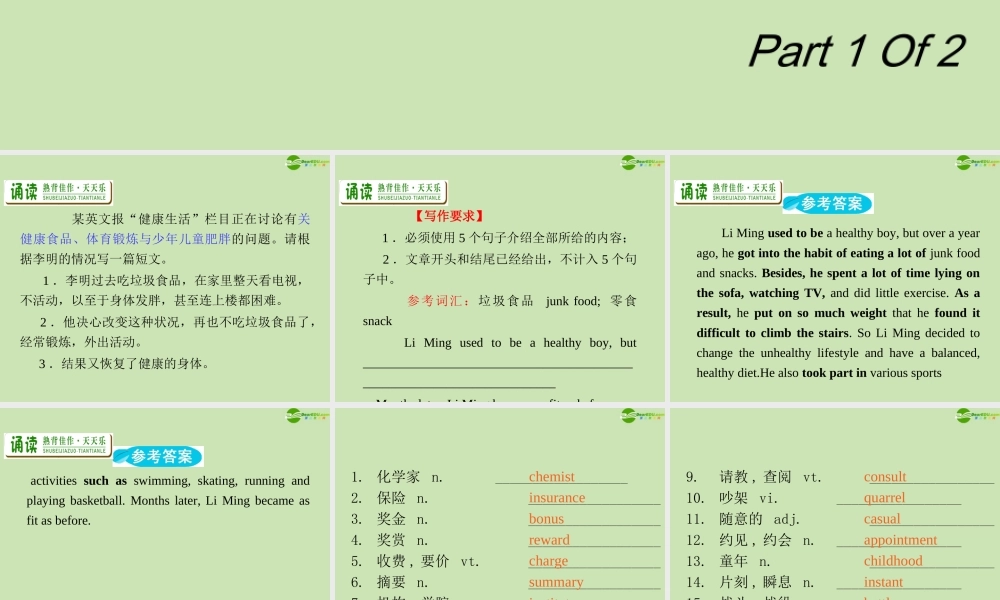Screen dimensions: 1000x600
Task: Click the 参考答案 label above 'Li Ming used to be'
Action: coord(828,203)
